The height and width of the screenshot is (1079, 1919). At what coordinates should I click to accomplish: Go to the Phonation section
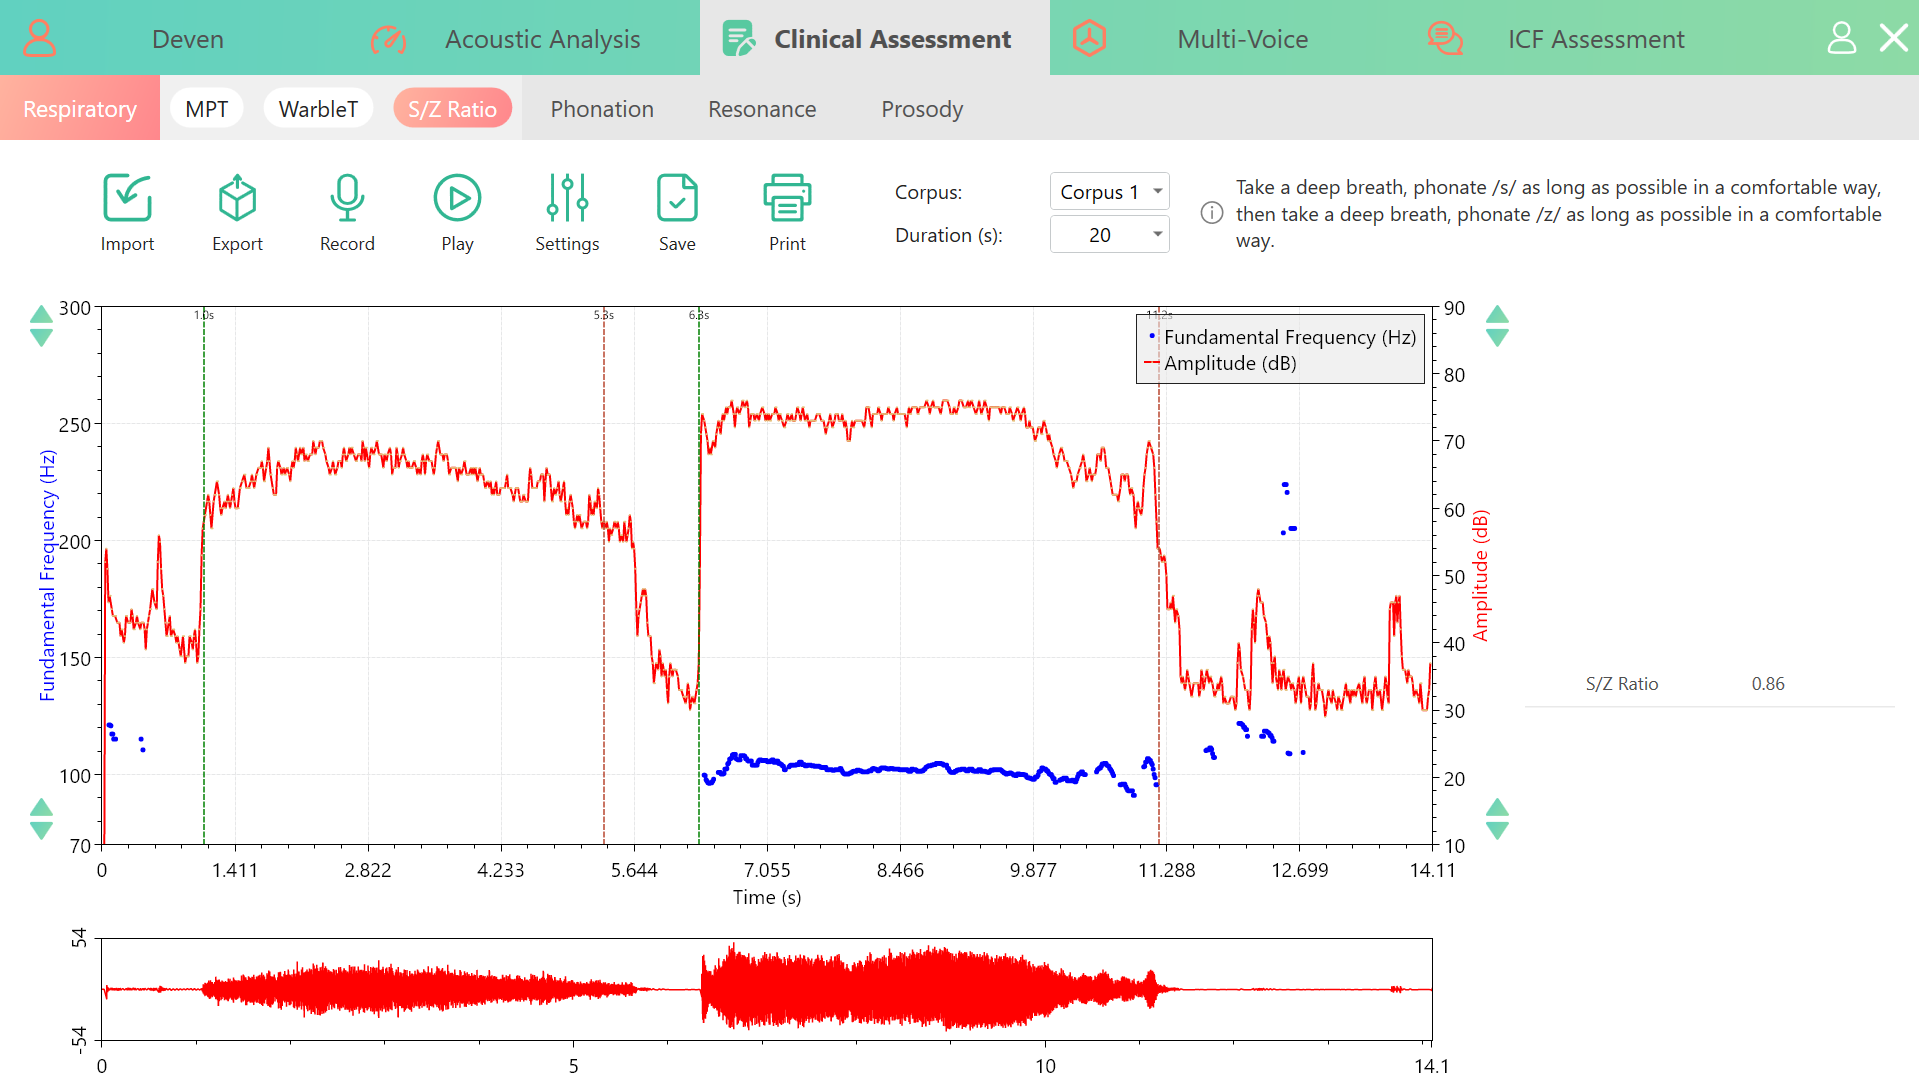click(x=602, y=109)
